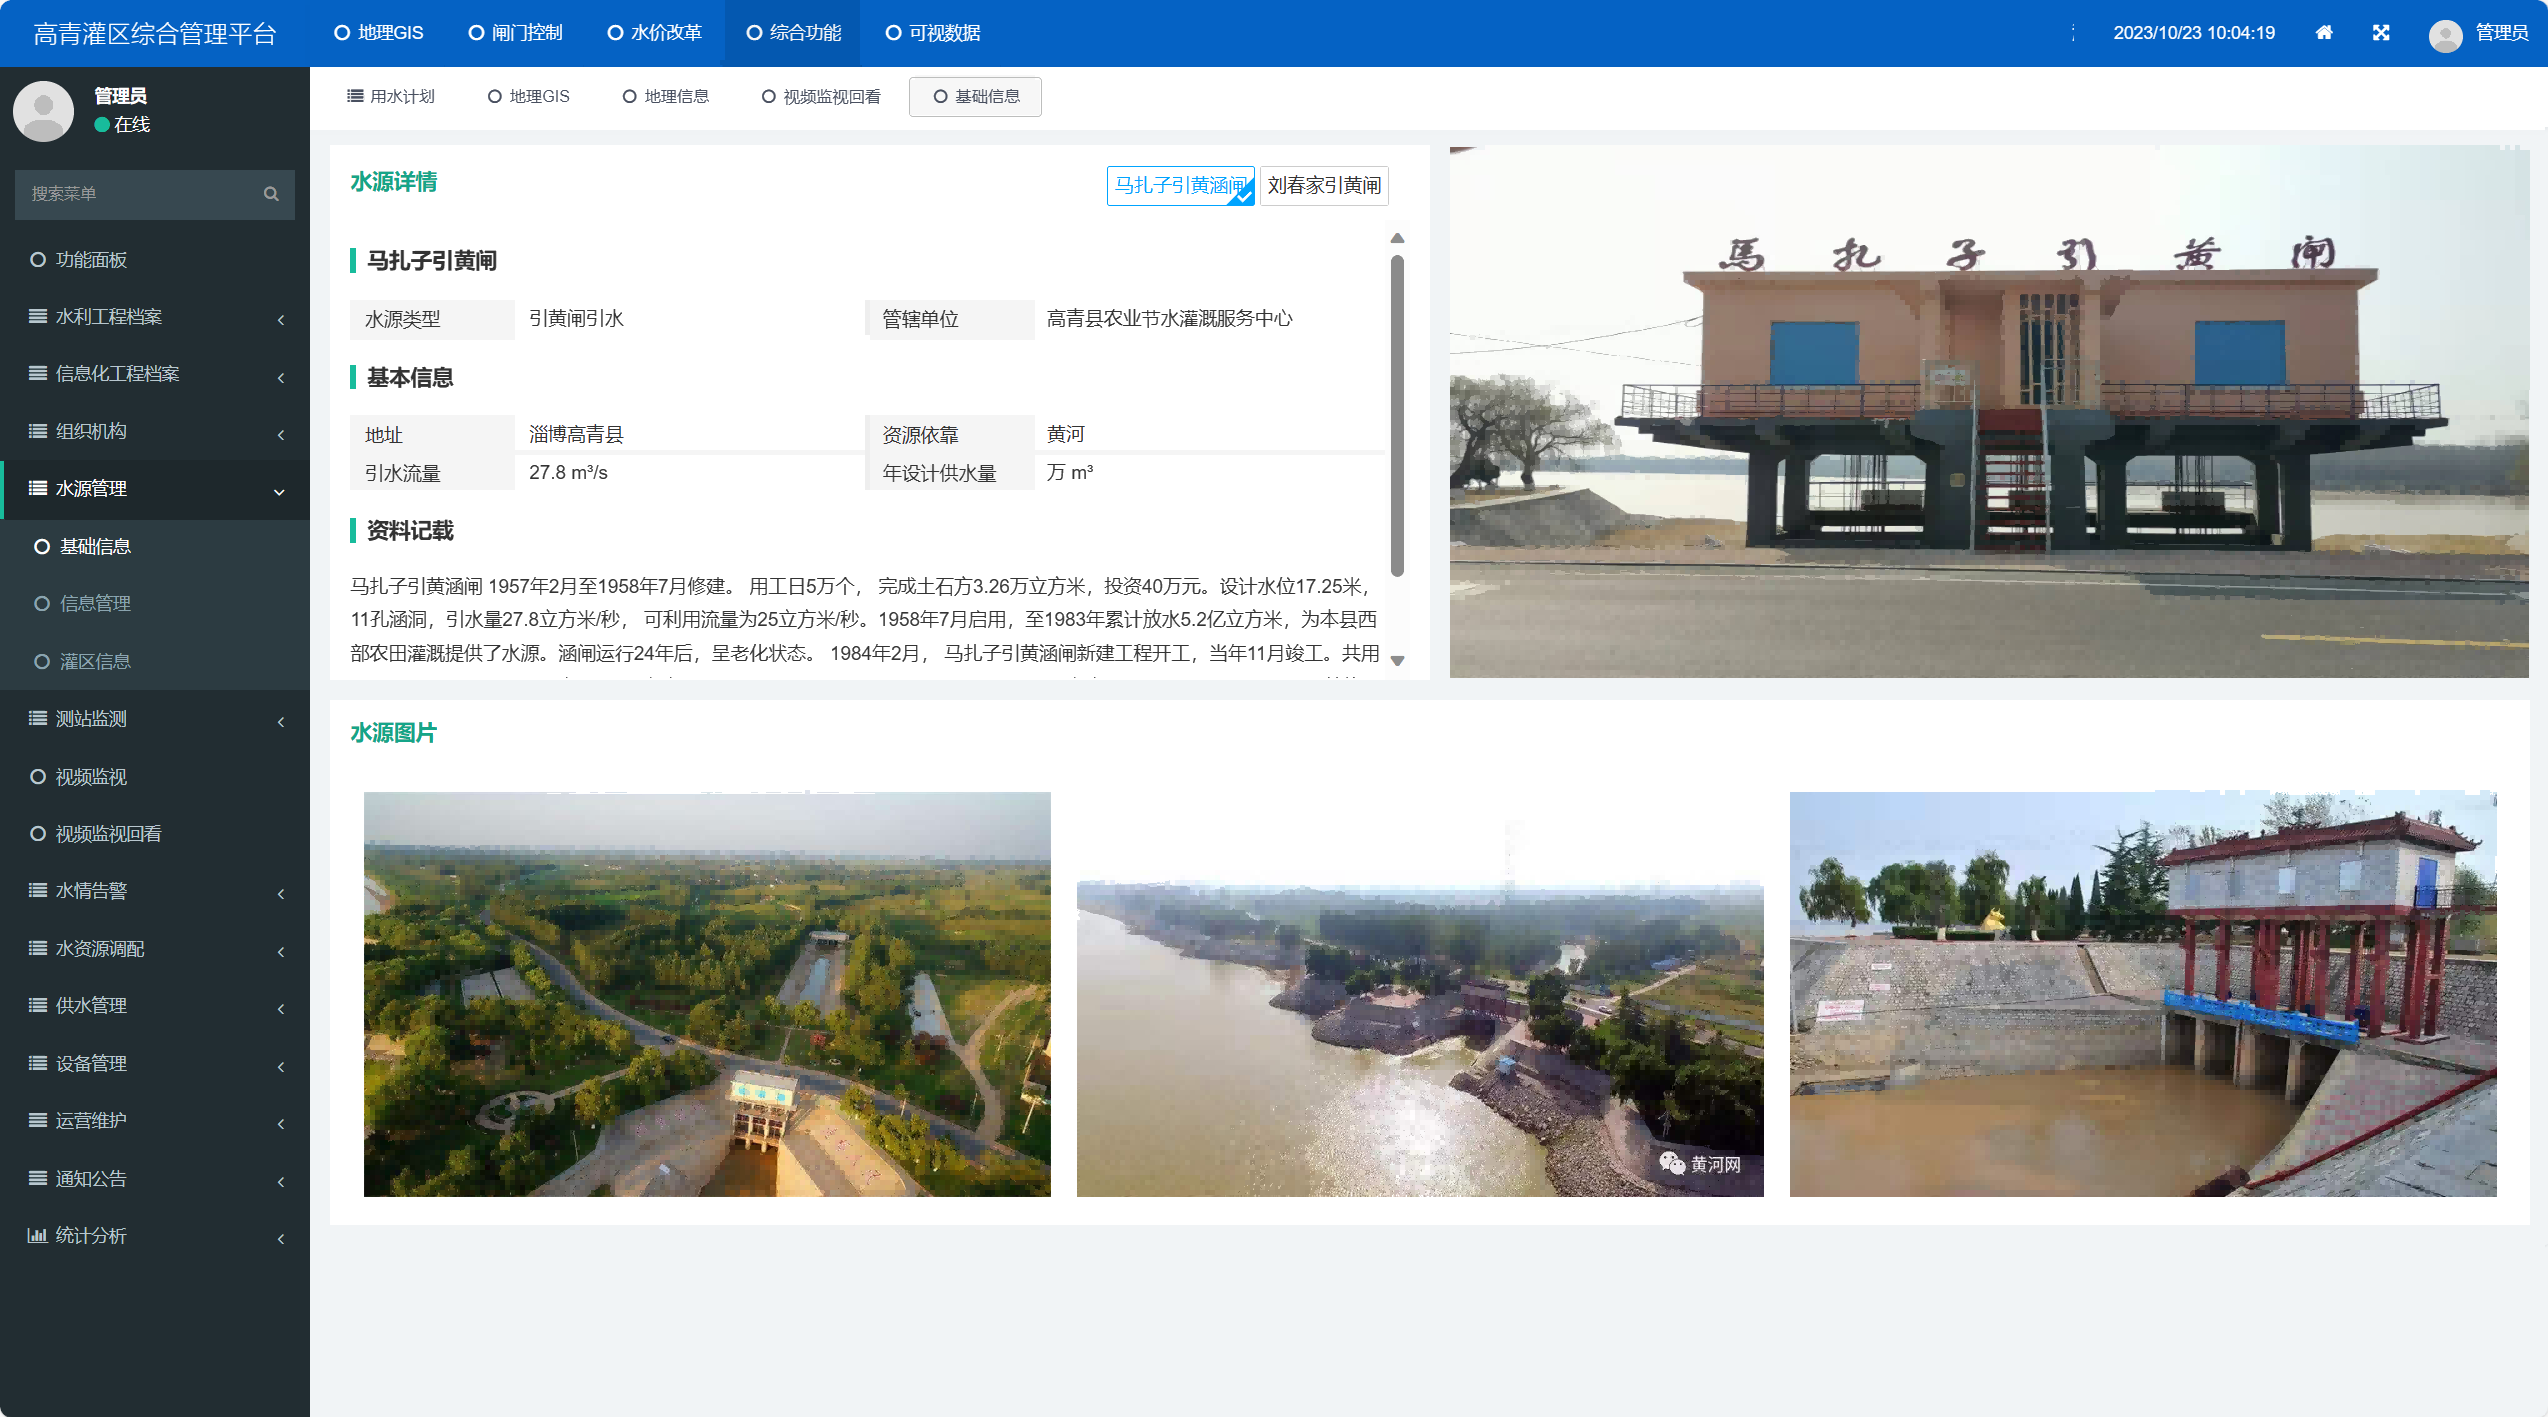Click the 统计分析 bar chart icon
The height and width of the screenshot is (1417, 2548).
[x=37, y=1236]
